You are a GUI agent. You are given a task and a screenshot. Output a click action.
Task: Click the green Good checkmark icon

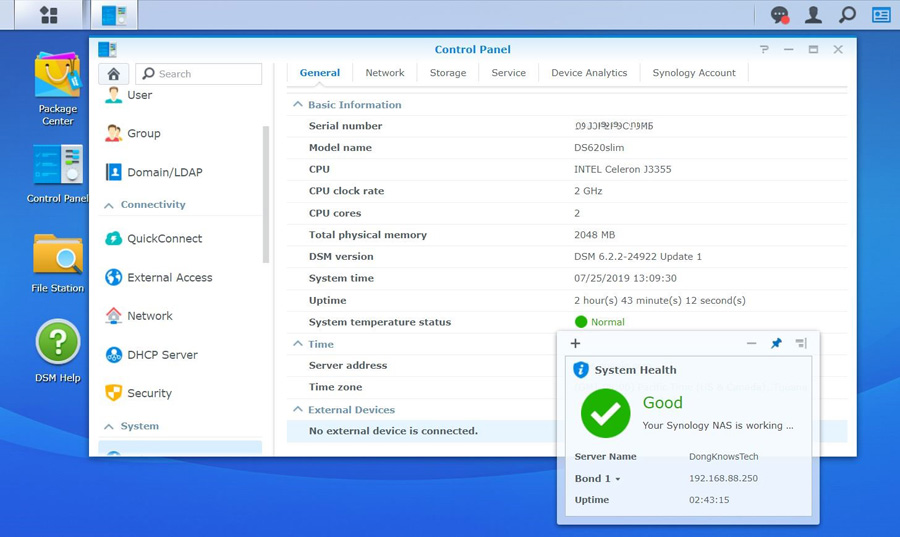(x=605, y=413)
